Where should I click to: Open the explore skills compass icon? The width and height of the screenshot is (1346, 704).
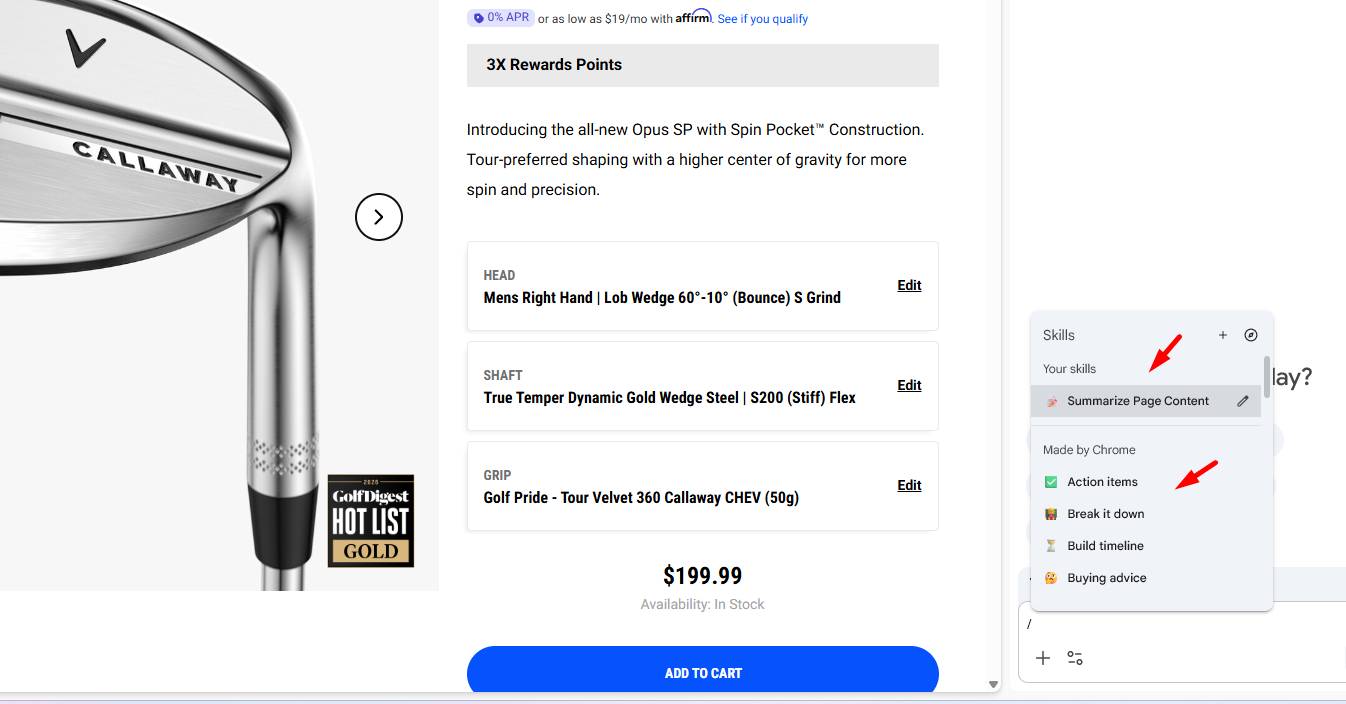click(1251, 336)
